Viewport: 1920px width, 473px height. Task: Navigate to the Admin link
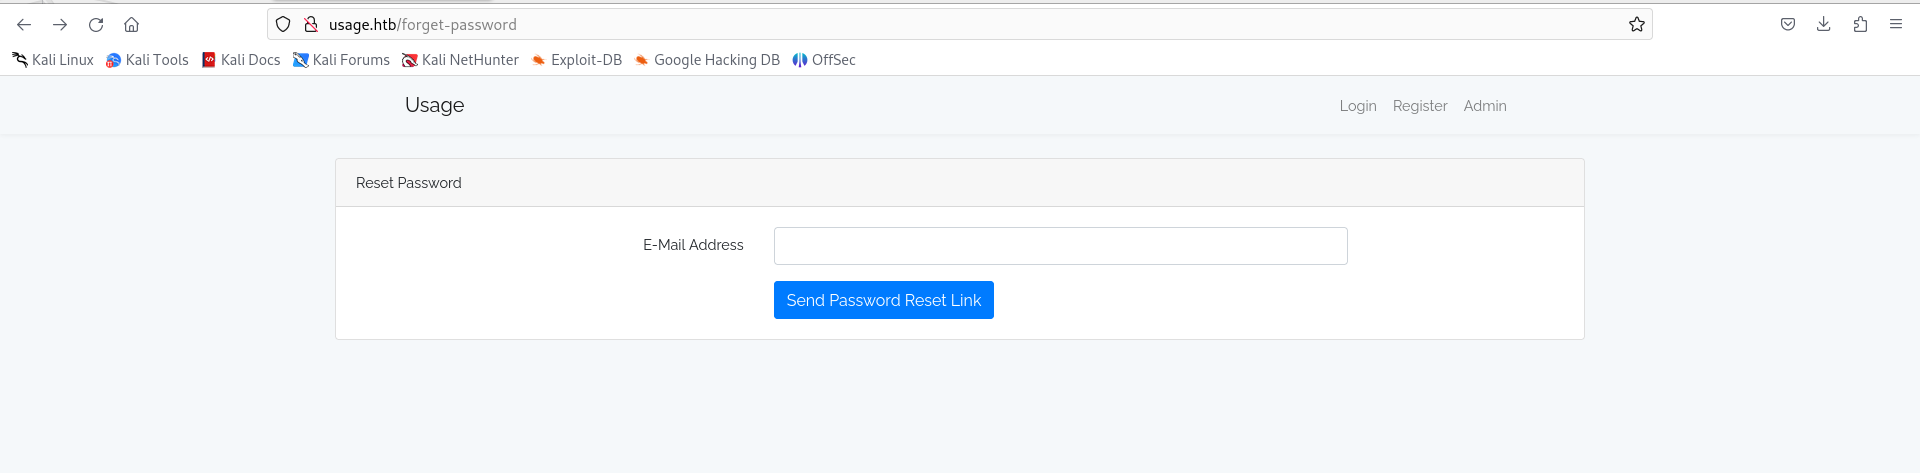point(1485,106)
